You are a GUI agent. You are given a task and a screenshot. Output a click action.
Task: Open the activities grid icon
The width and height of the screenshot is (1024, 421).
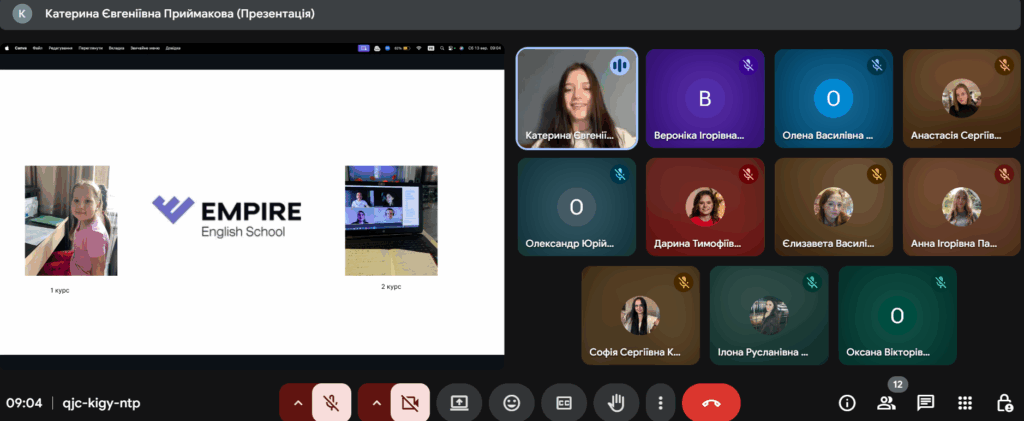[965, 402]
